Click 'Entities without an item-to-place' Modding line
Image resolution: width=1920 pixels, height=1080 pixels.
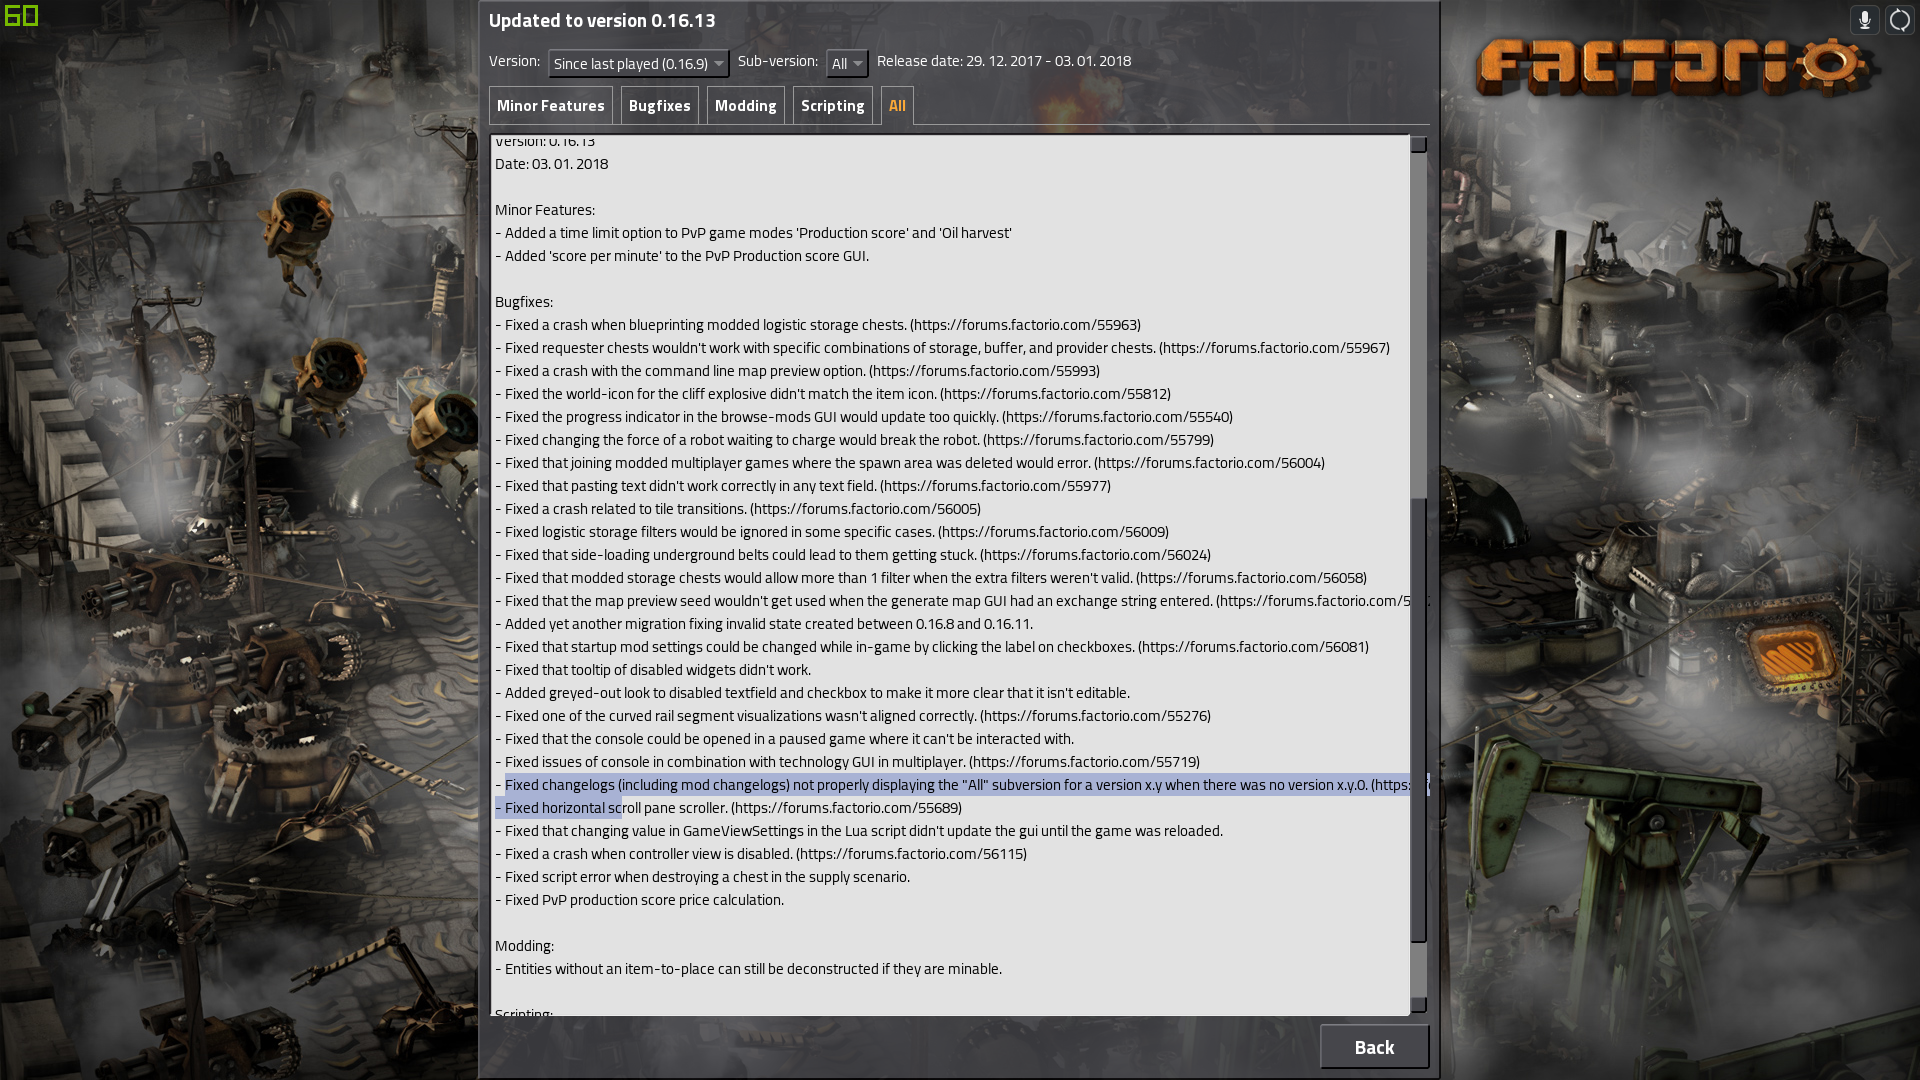[x=748, y=969]
